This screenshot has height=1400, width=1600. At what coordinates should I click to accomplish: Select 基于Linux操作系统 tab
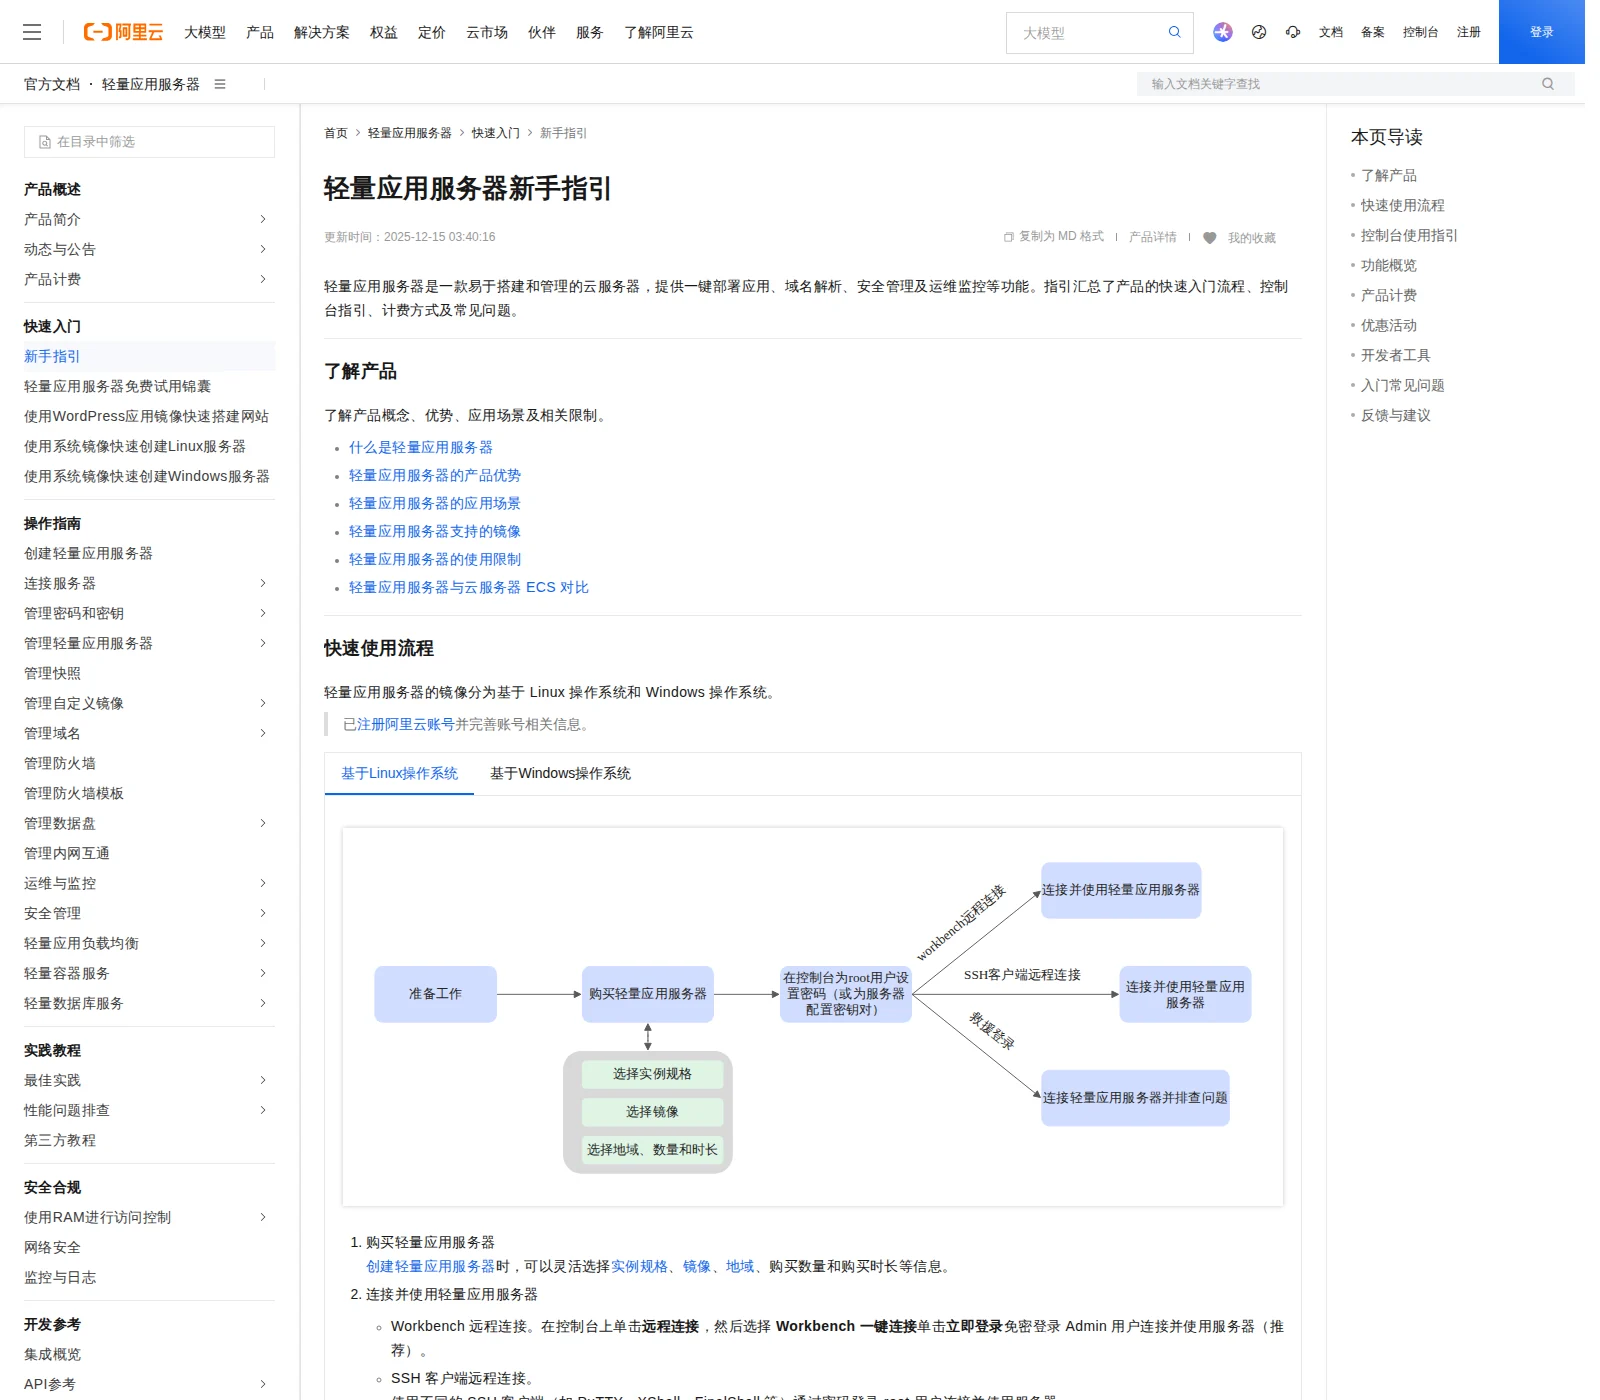(x=399, y=773)
